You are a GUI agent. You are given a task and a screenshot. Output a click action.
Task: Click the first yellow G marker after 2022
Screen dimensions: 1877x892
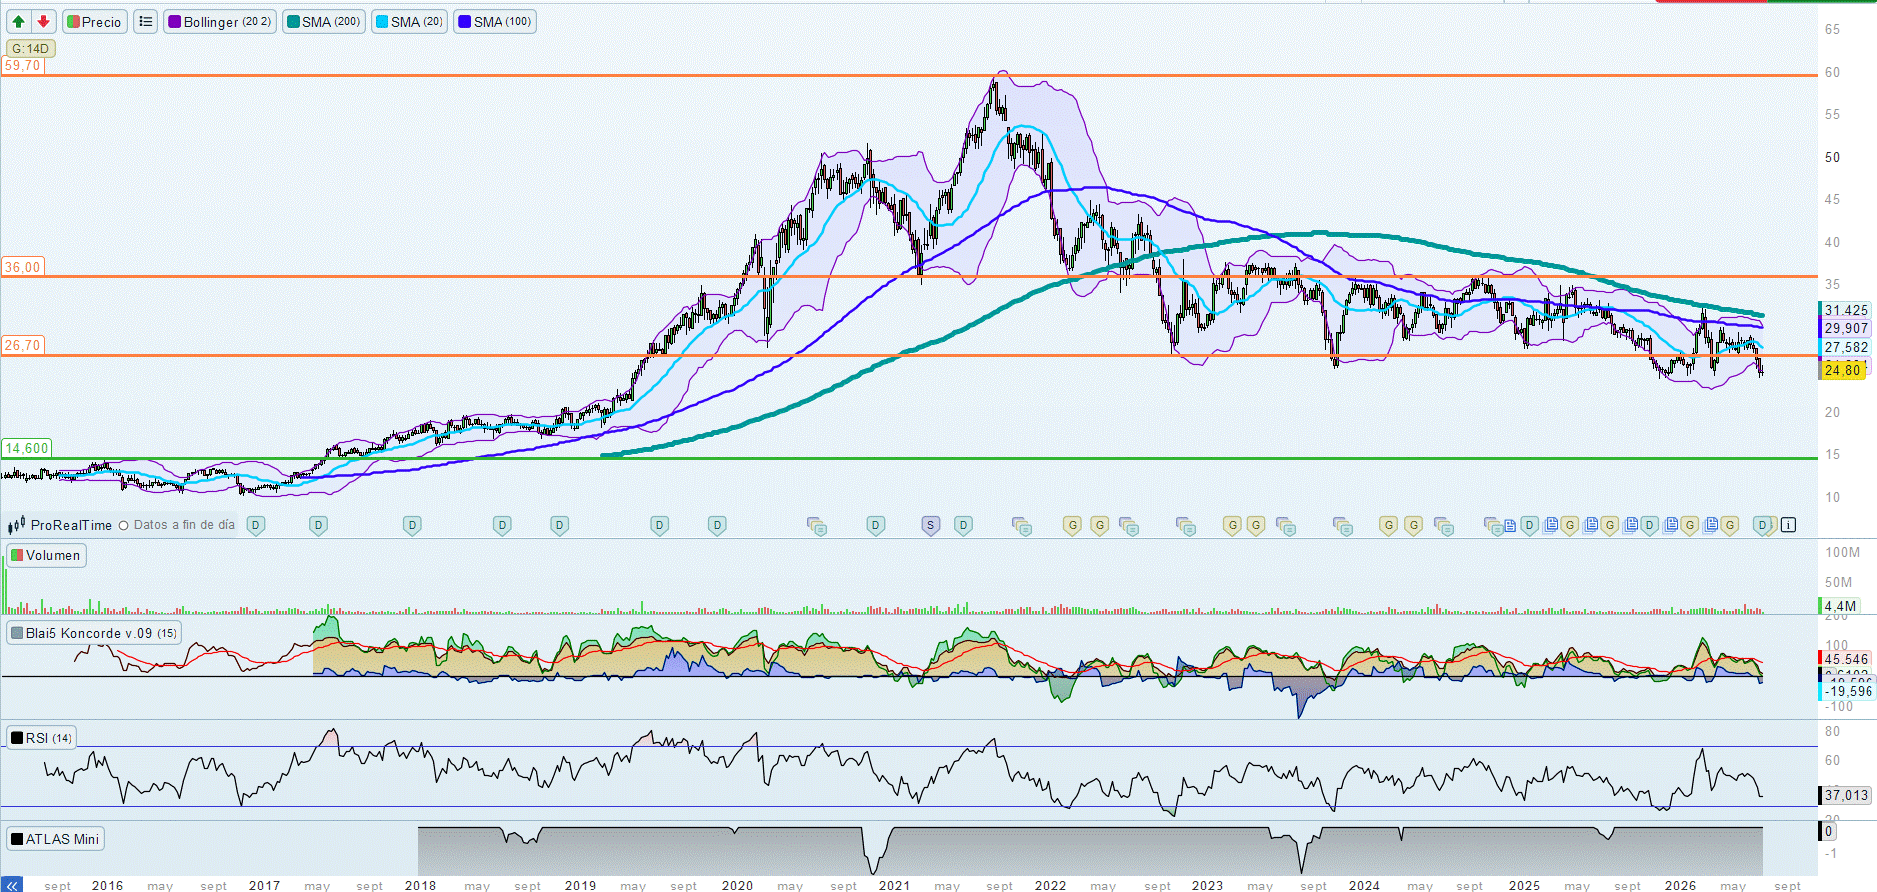tap(1072, 525)
